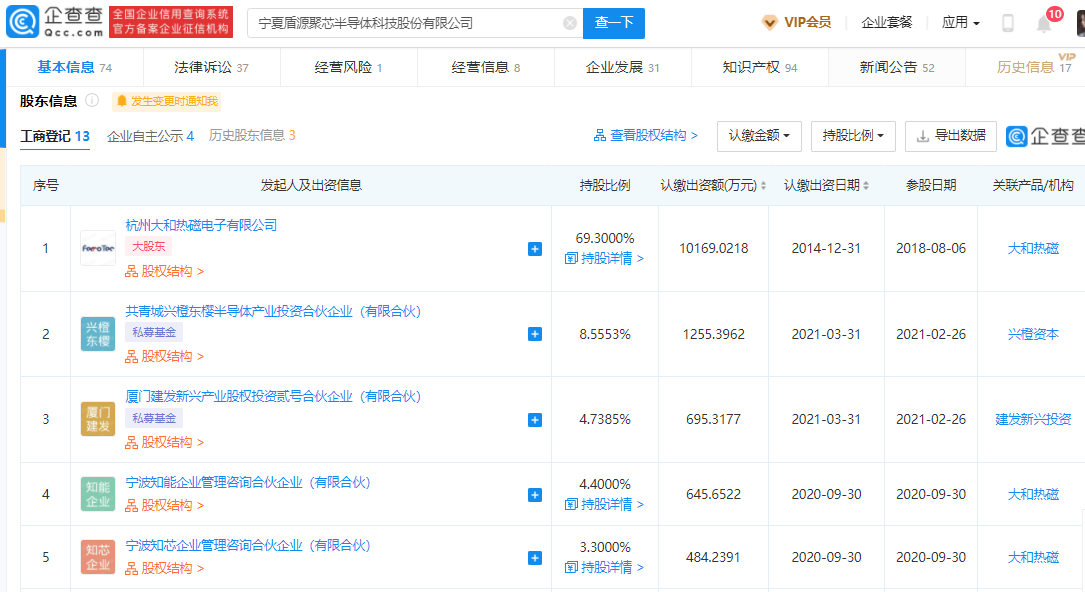Open the 持股比例 dropdown filter
1085x592 pixels.
pos(853,136)
